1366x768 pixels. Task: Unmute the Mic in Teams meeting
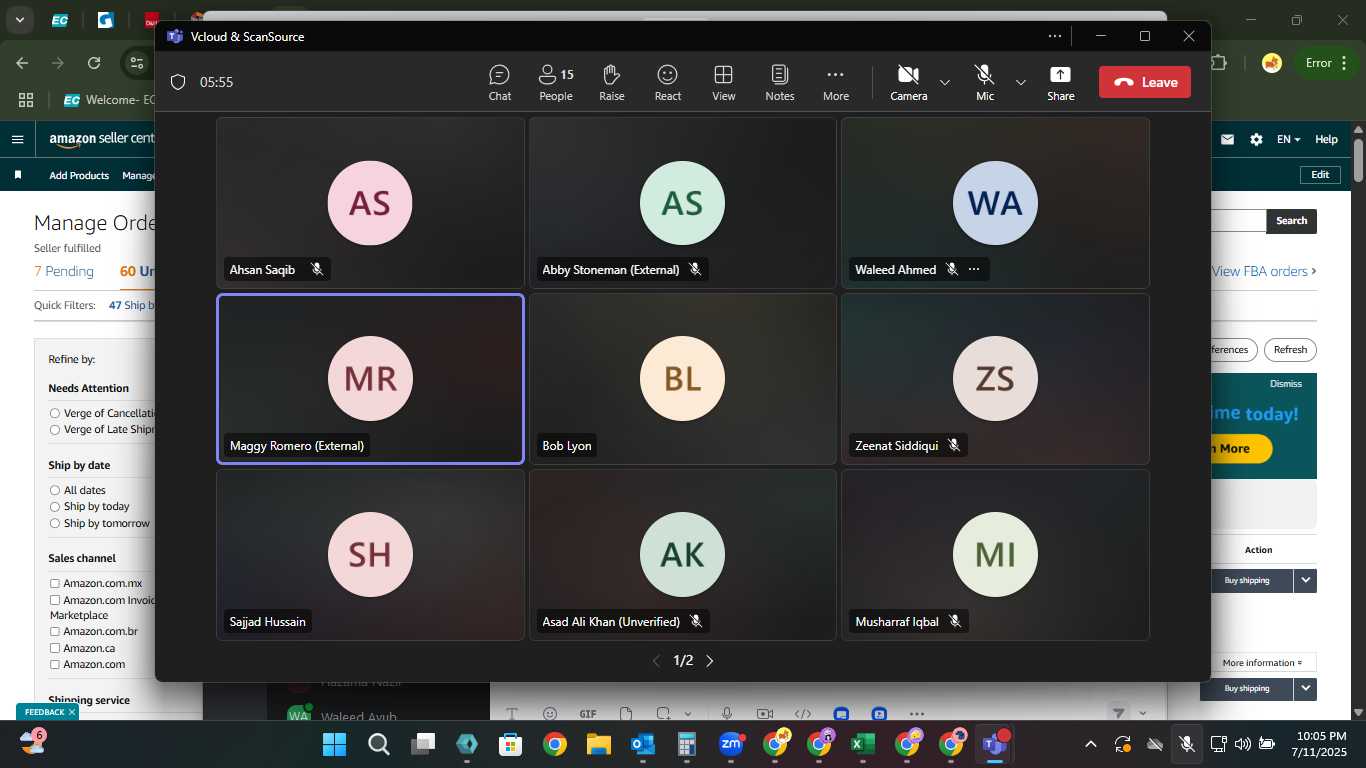pyautogui.click(x=985, y=82)
